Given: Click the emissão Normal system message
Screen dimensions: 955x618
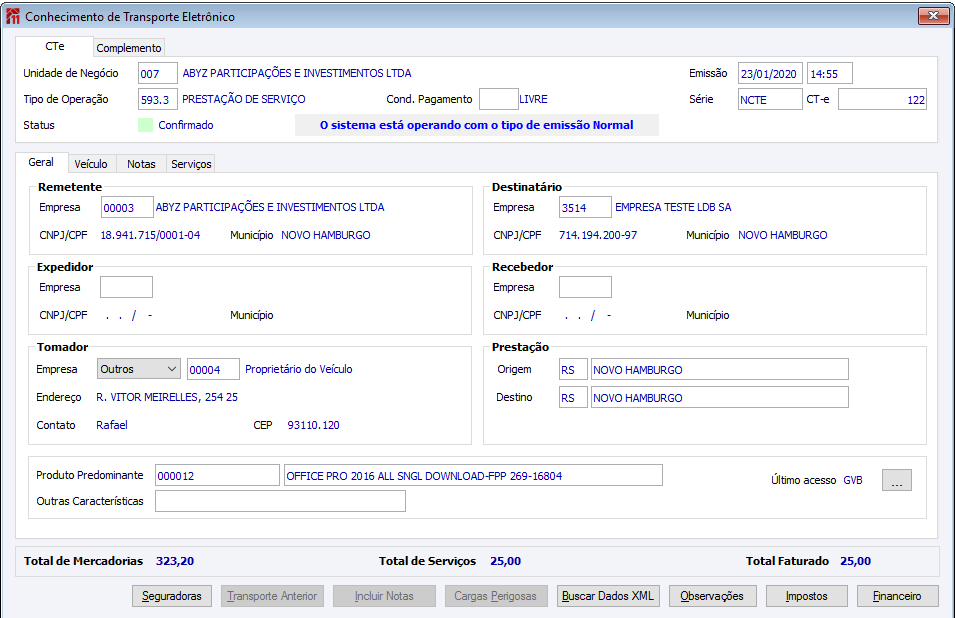Looking at the screenshot, I should click(476, 125).
